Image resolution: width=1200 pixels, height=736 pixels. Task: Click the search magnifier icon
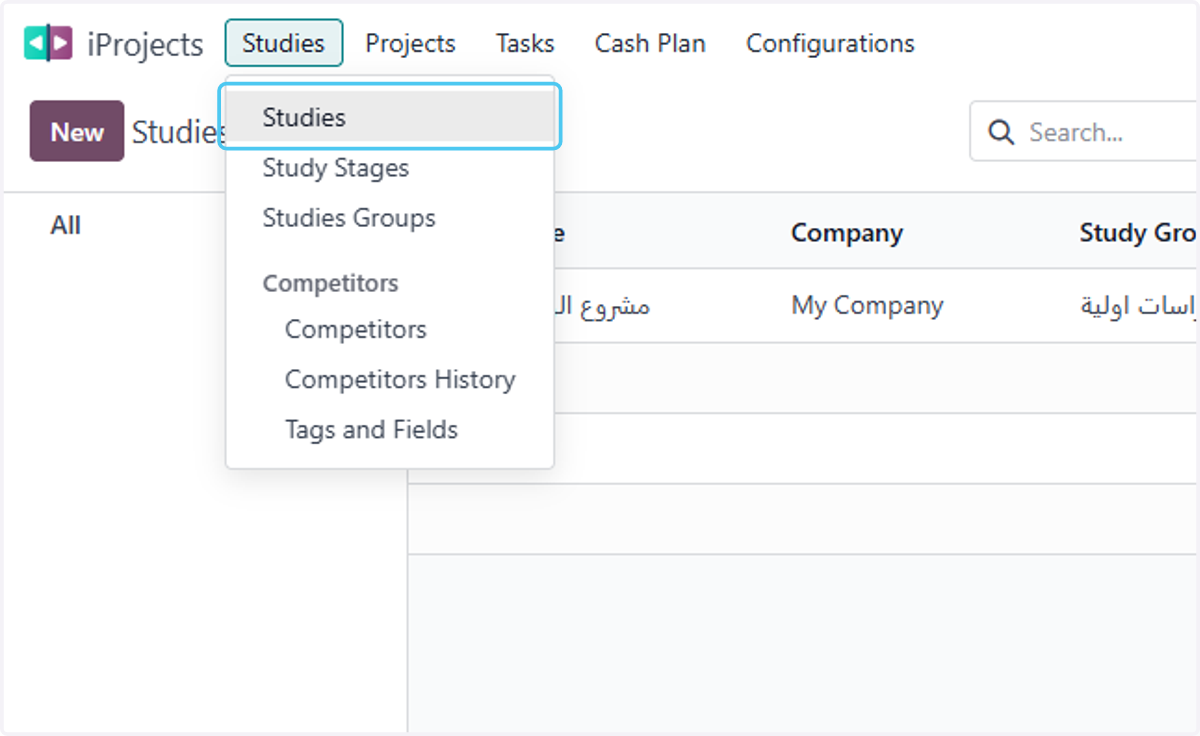pyautogui.click(x=1000, y=132)
